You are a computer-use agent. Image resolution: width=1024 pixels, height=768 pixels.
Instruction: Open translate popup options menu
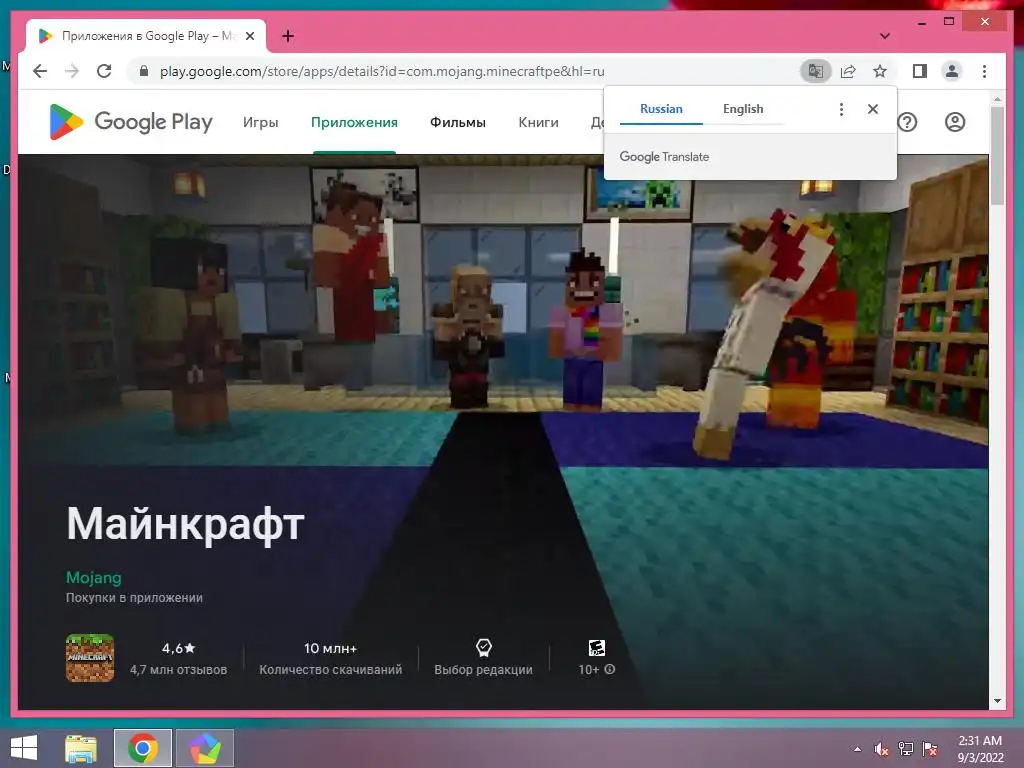841,109
